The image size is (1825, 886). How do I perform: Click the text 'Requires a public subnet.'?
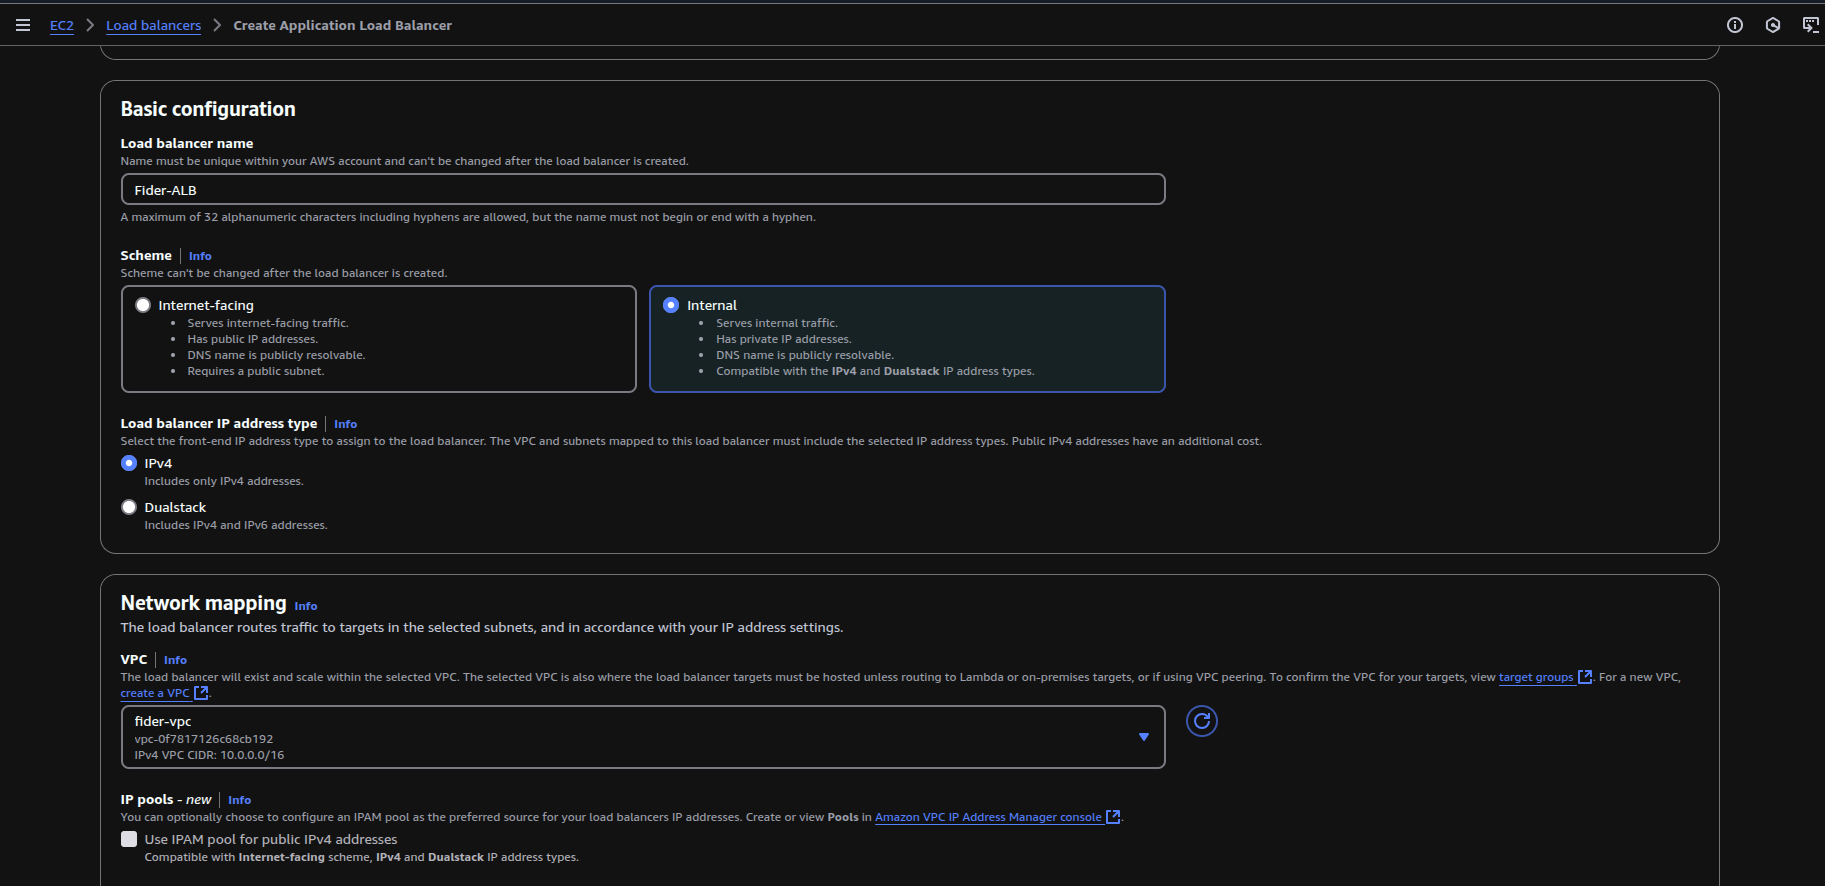[x=256, y=371]
